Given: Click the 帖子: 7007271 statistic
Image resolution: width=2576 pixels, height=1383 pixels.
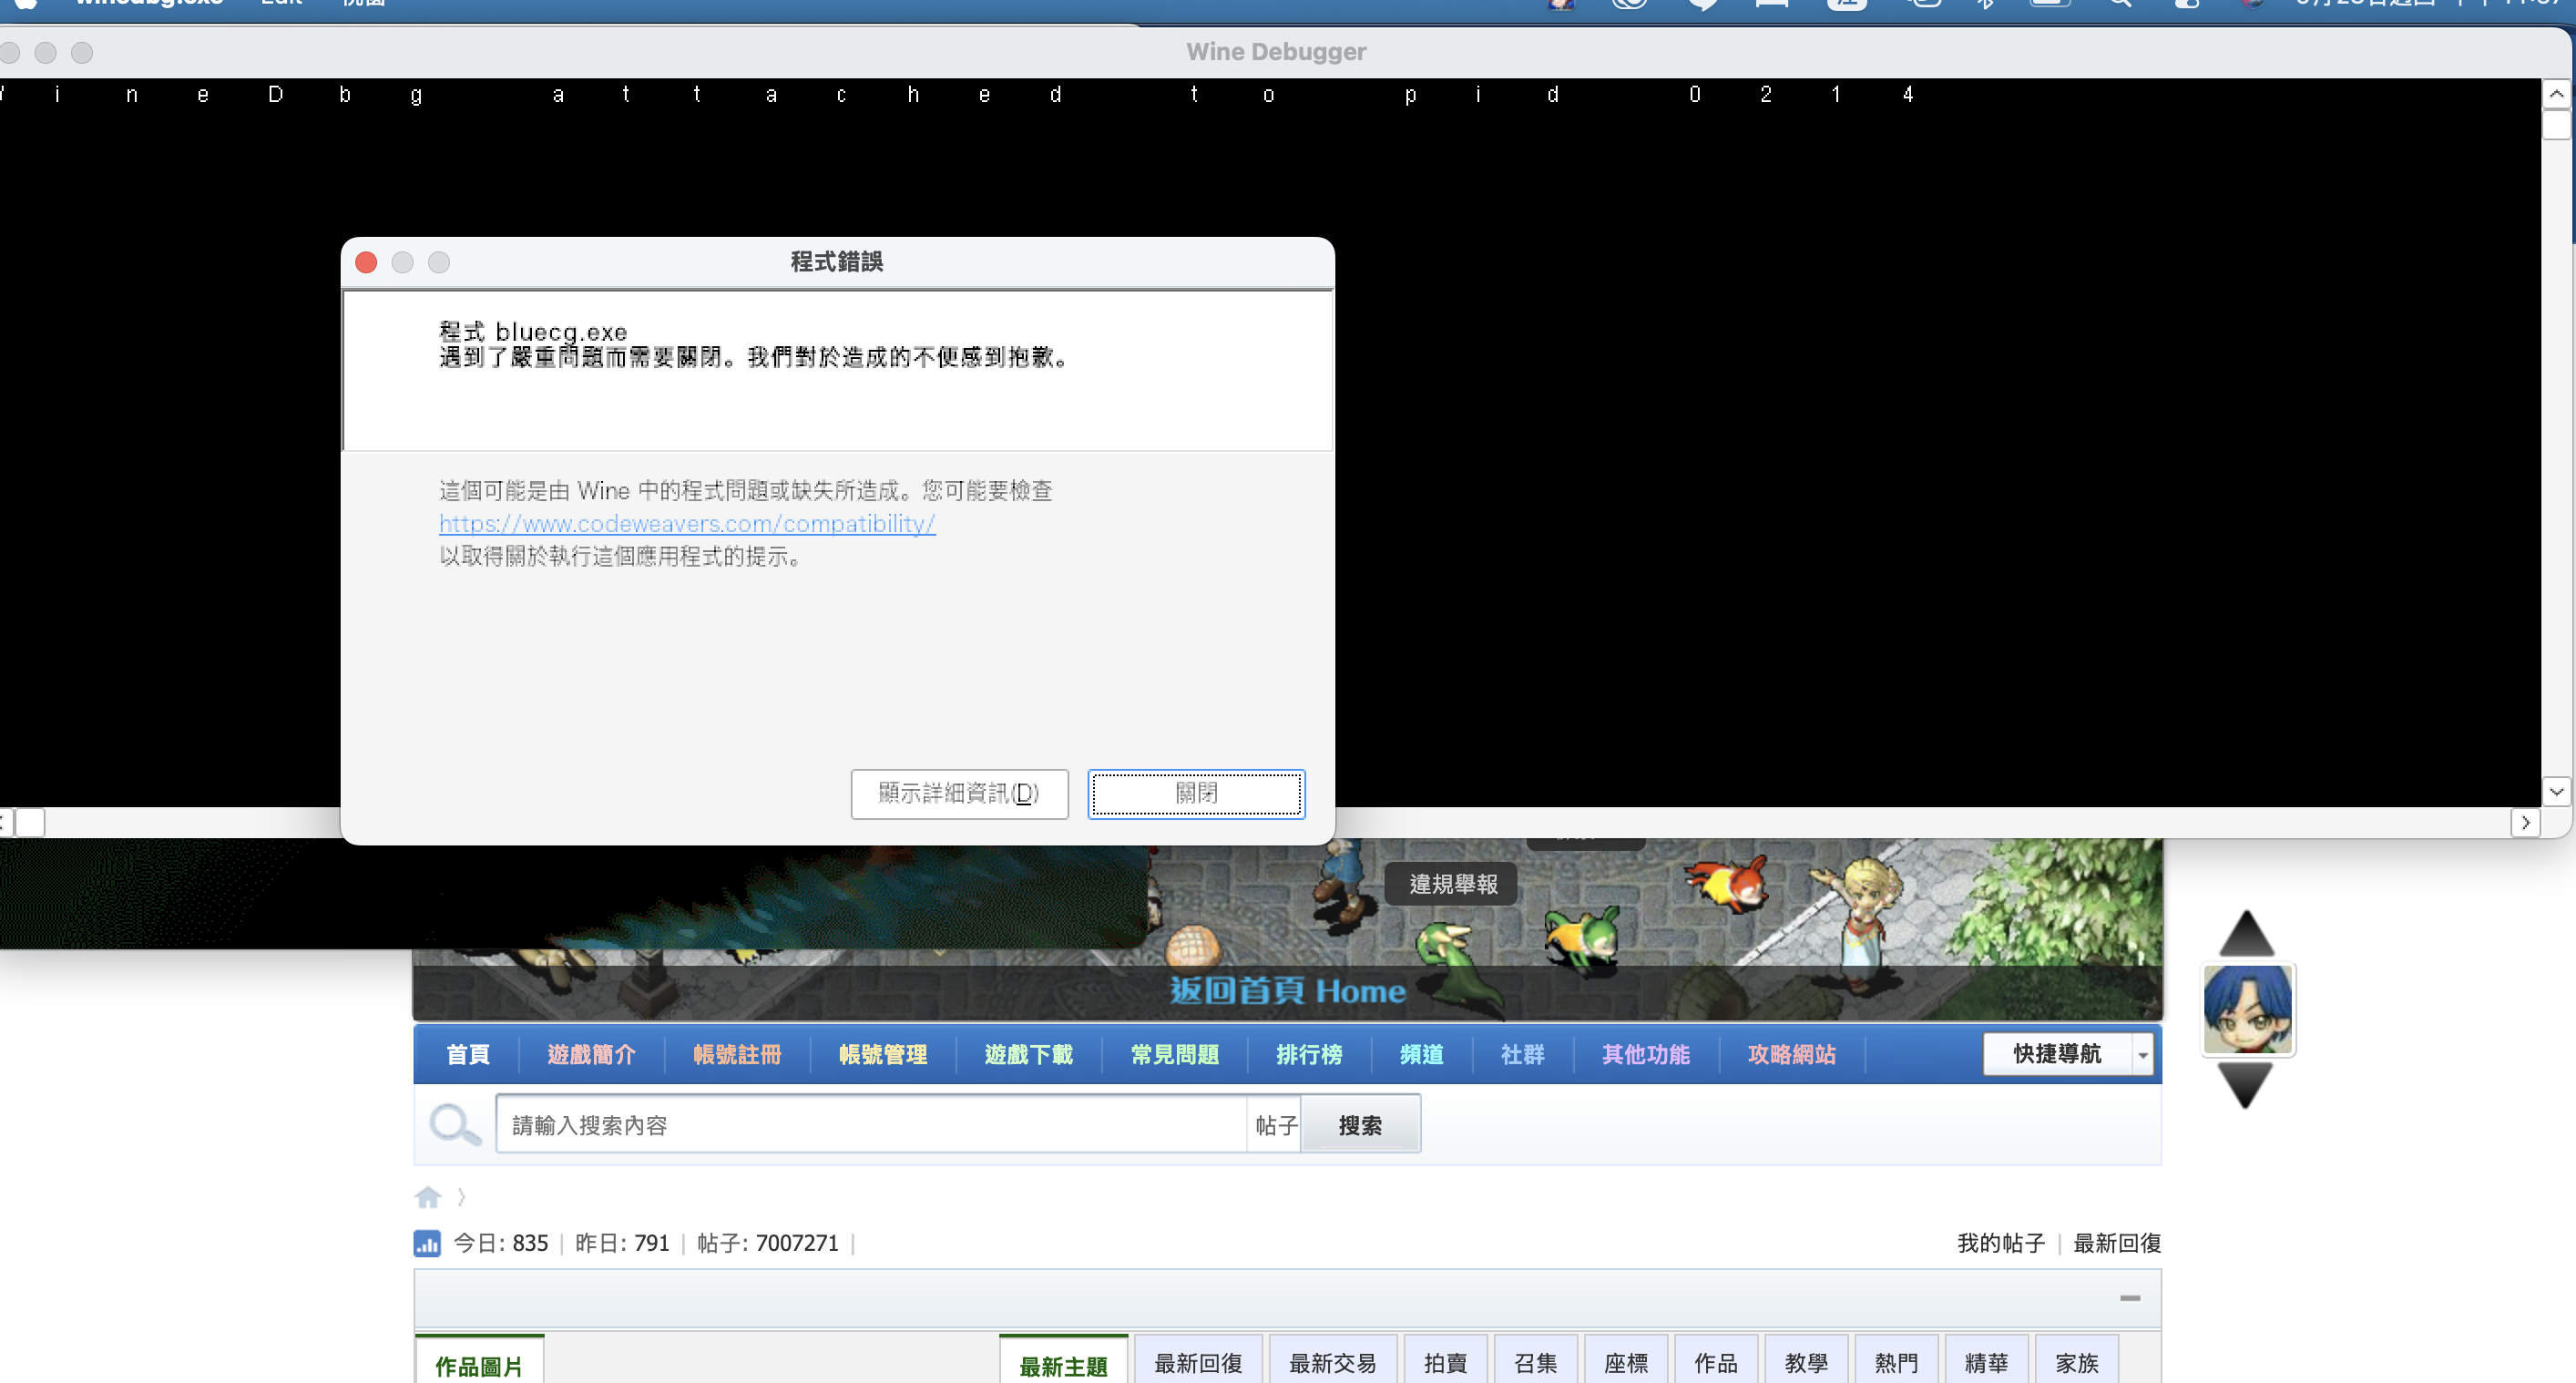Looking at the screenshot, I should [768, 1243].
